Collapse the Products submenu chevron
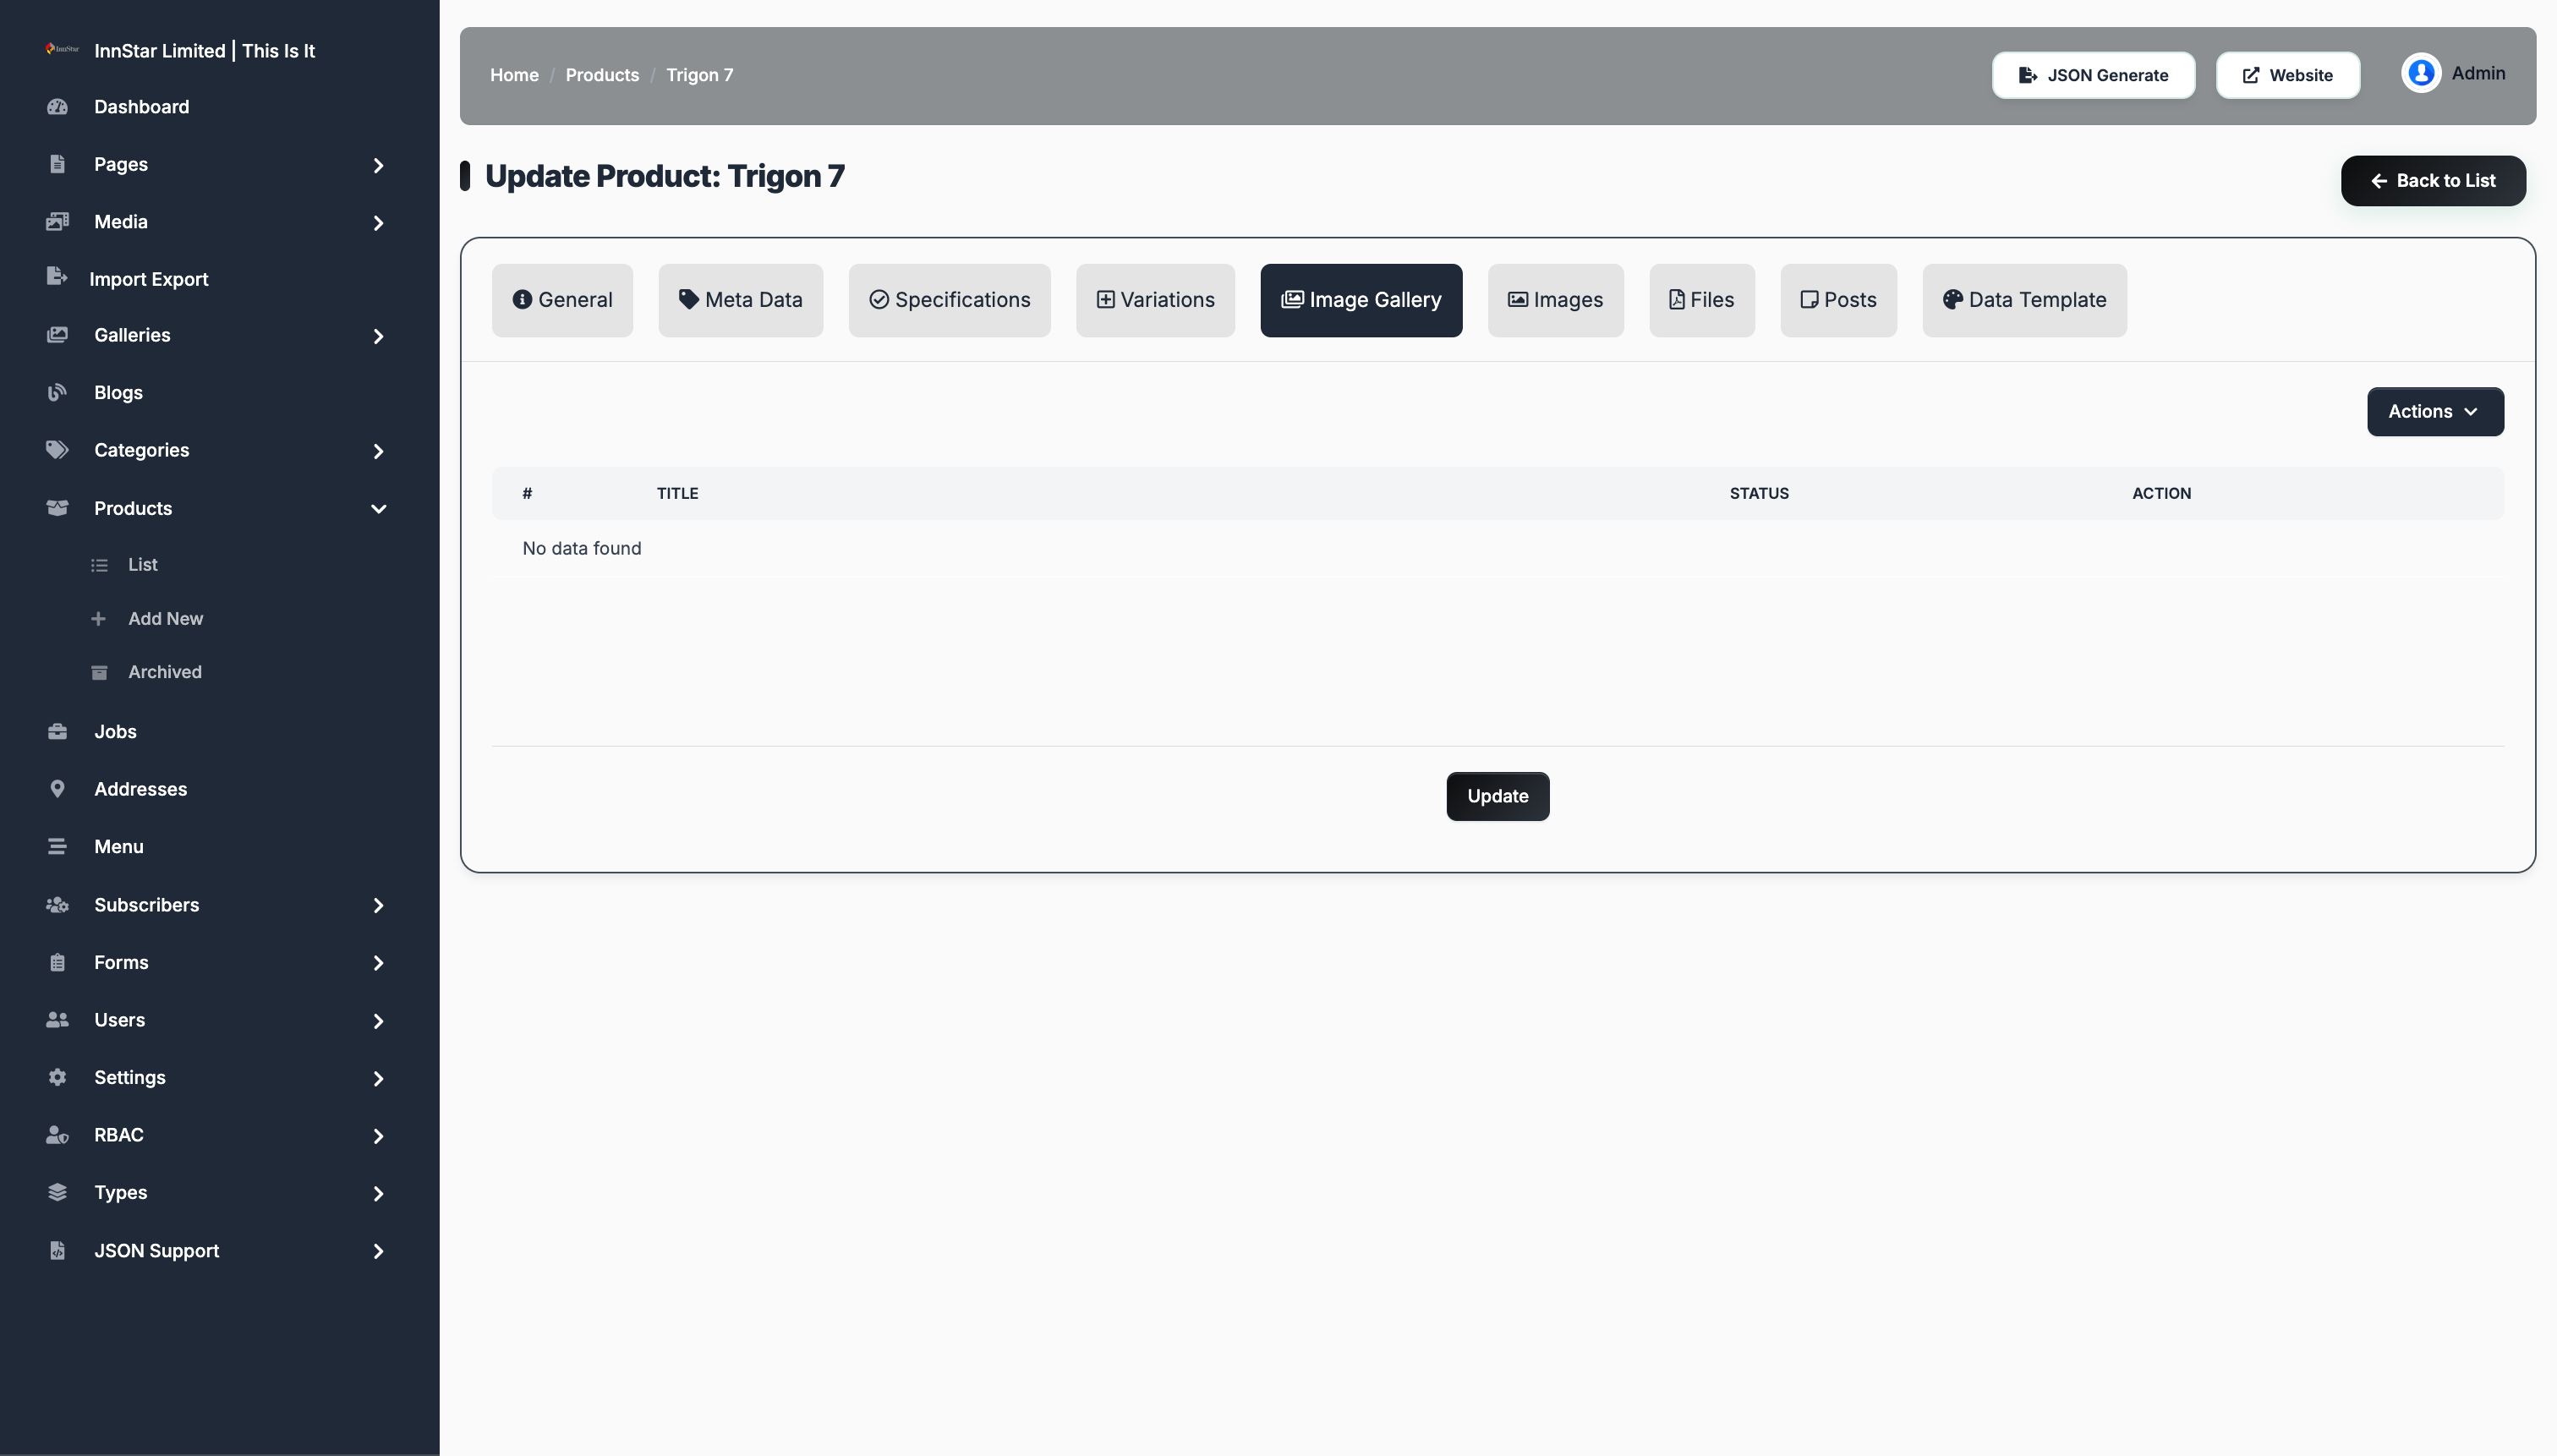The image size is (2557, 1456). pos(378,509)
